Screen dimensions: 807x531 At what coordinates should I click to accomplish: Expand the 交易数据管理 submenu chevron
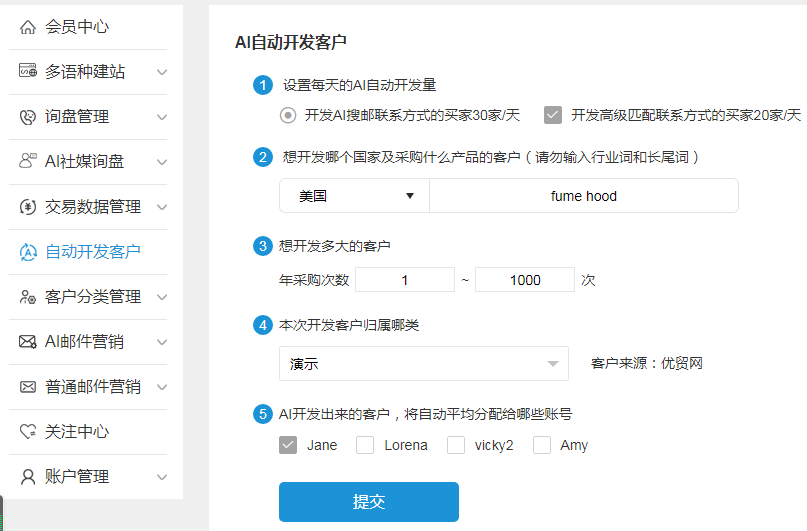162,207
